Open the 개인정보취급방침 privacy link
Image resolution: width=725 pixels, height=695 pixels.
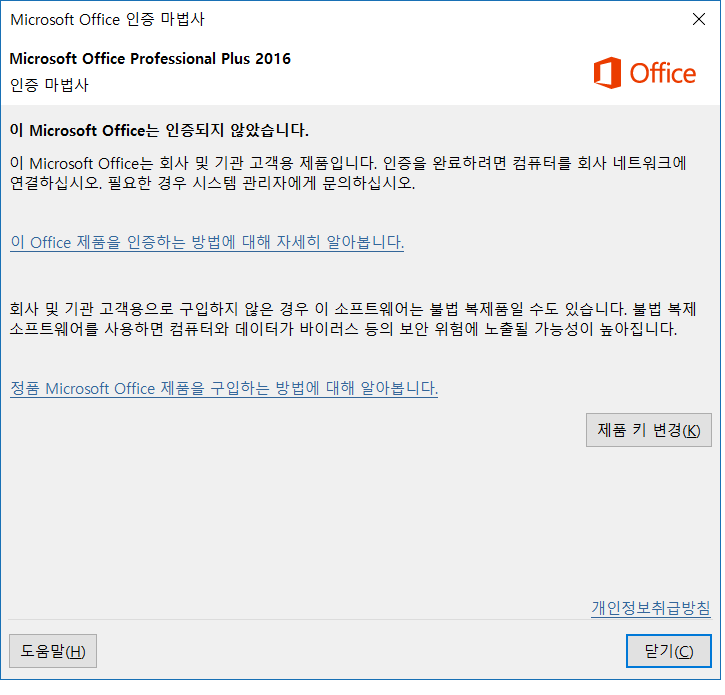point(651,608)
